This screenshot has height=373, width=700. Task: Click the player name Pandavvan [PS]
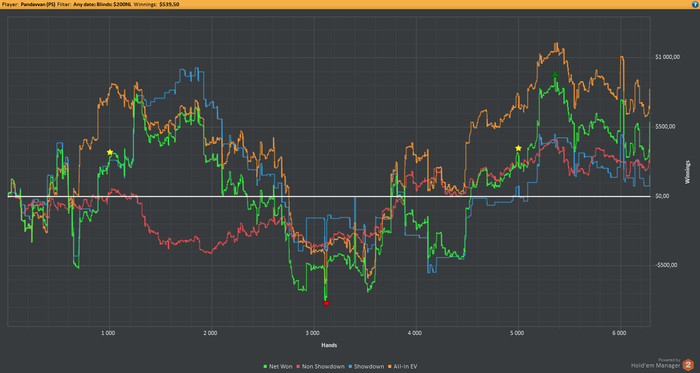(38, 4)
